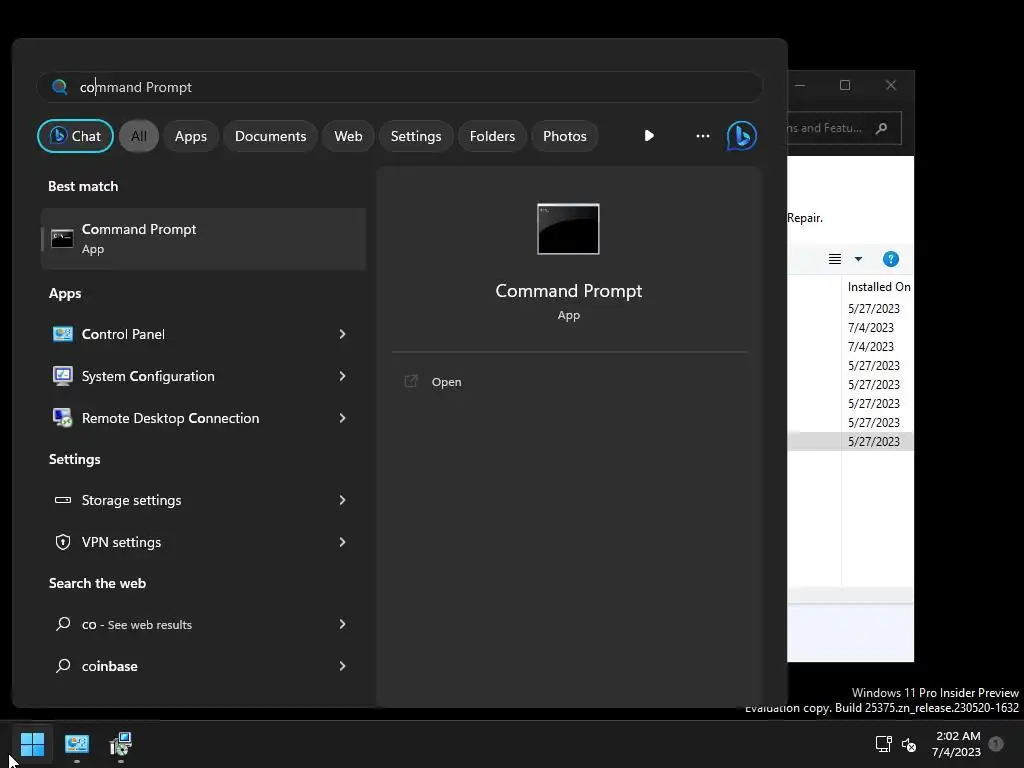Open the Command Prompt best match result
1024x768 pixels.
click(203, 239)
